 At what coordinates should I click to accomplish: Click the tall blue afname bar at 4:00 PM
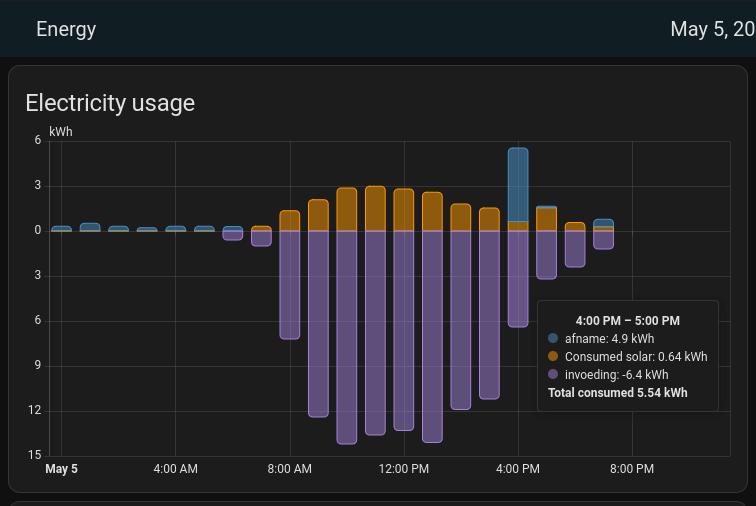pyautogui.click(x=518, y=185)
